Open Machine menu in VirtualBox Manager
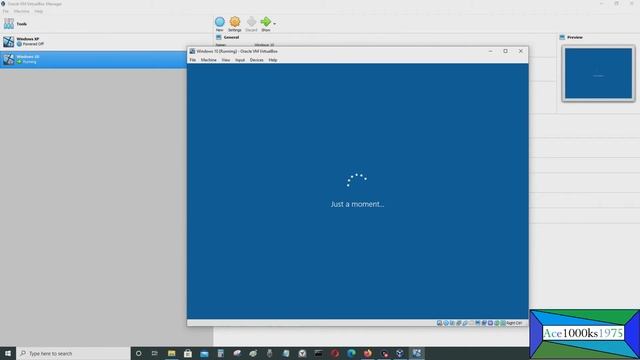This screenshot has height=360, width=640. coord(22,11)
